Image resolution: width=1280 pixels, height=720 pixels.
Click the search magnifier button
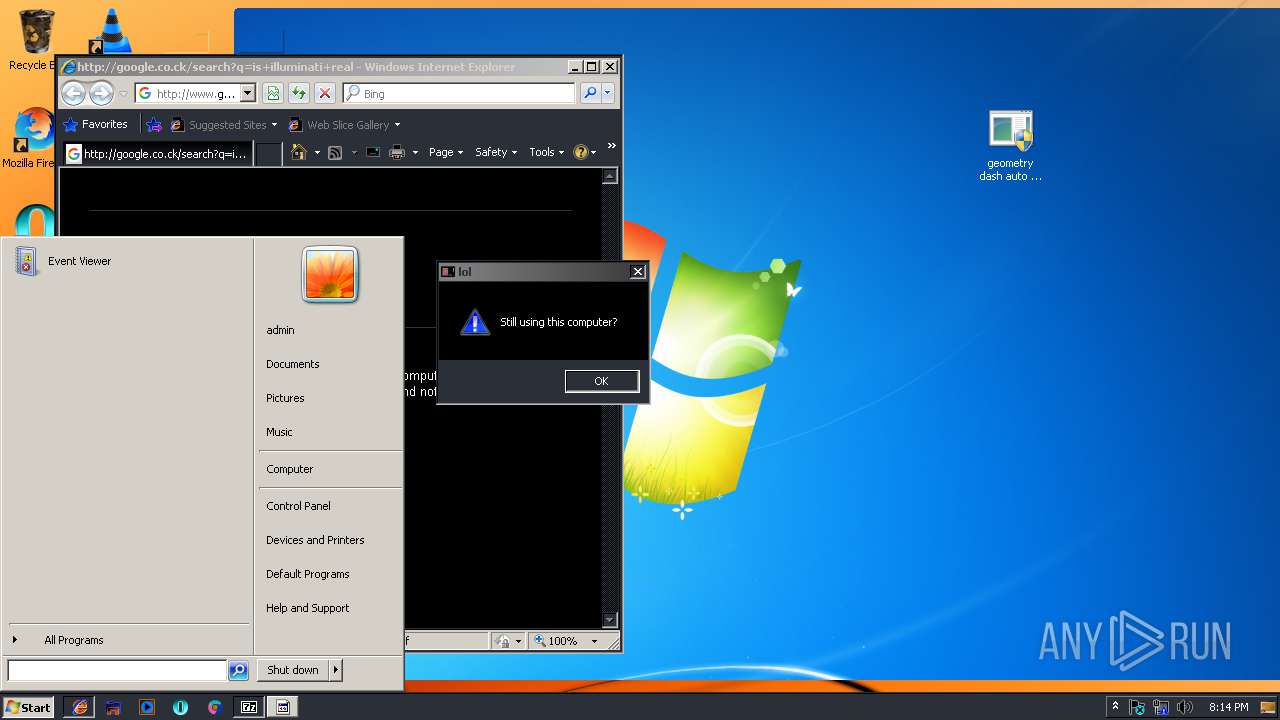[x=590, y=93]
